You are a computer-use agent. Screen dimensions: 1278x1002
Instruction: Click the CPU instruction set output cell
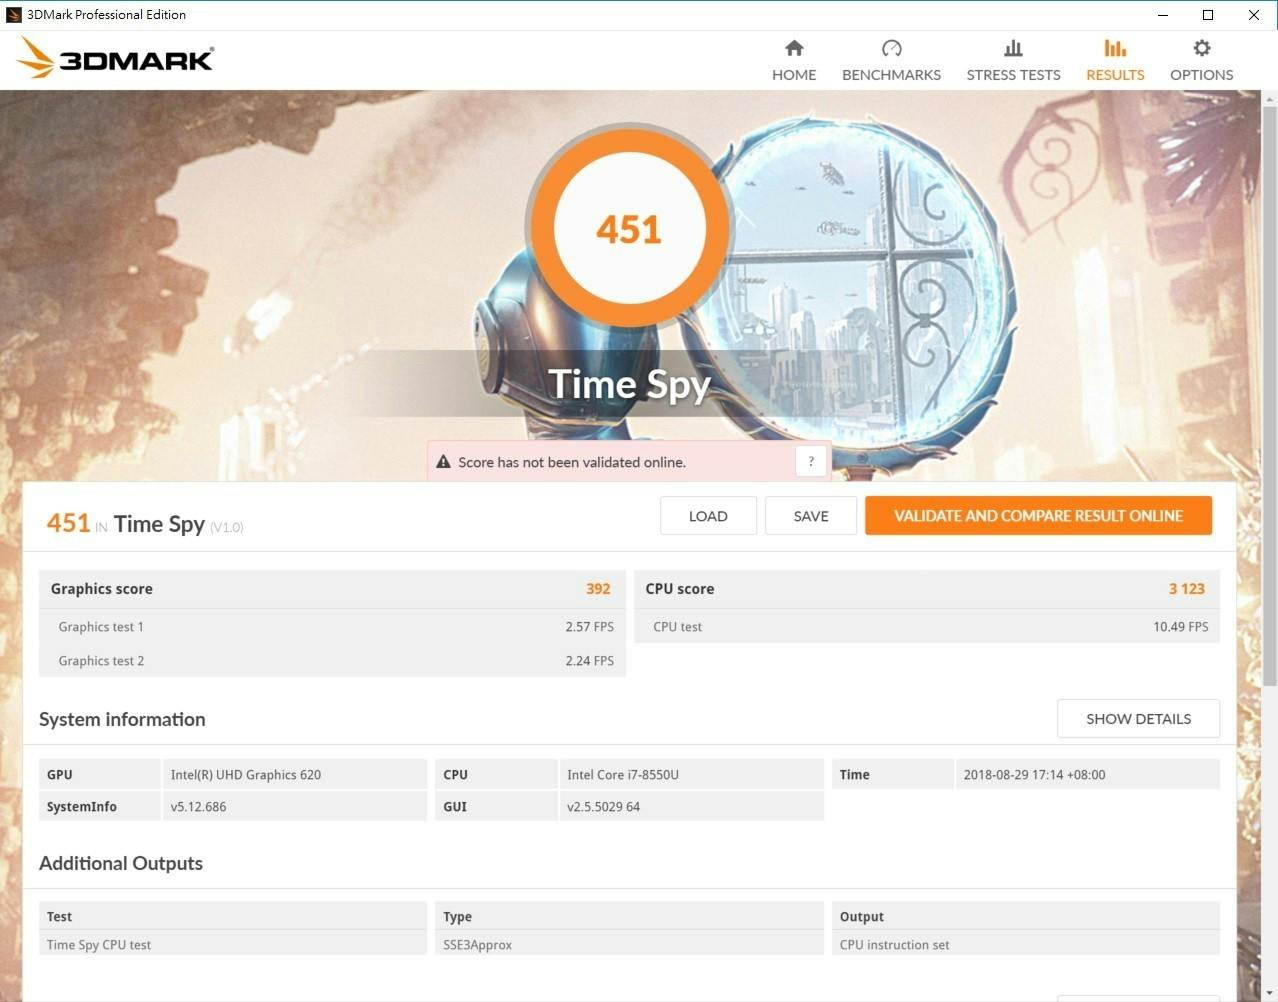click(x=894, y=945)
